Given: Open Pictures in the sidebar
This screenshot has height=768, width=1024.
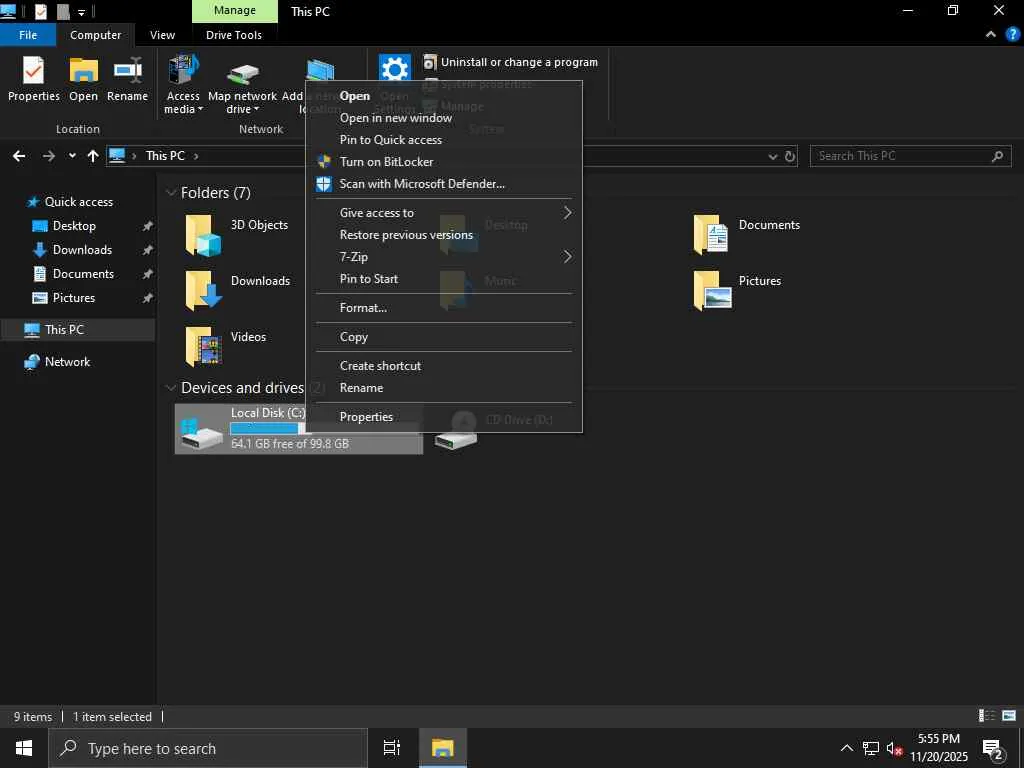Looking at the screenshot, I should pos(74,298).
